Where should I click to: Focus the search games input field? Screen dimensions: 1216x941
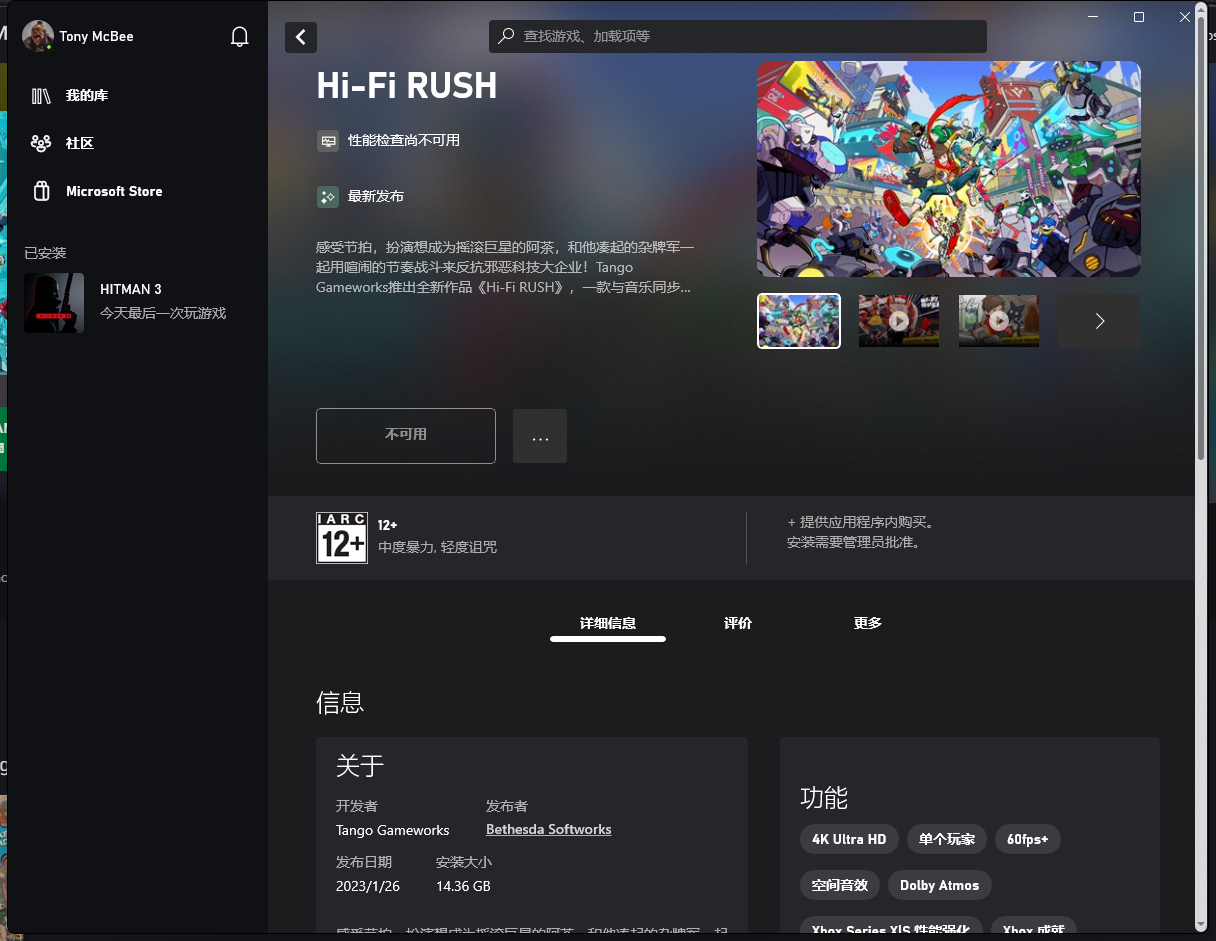(x=738, y=36)
